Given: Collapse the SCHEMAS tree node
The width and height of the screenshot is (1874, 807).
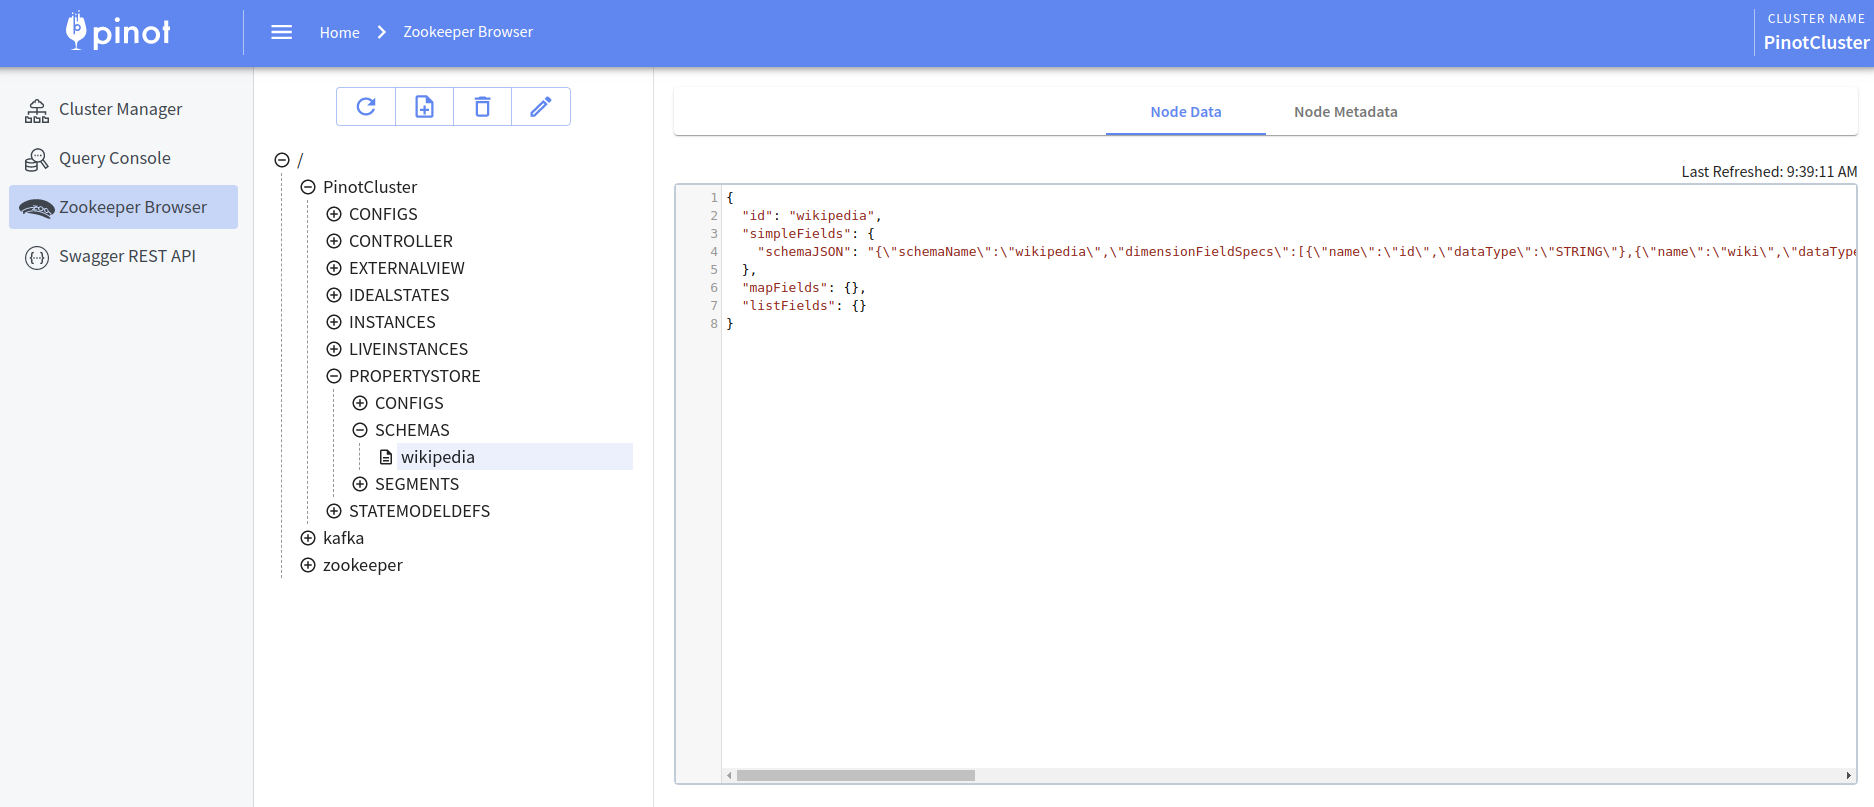Looking at the screenshot, I should (x=360, y=430).
